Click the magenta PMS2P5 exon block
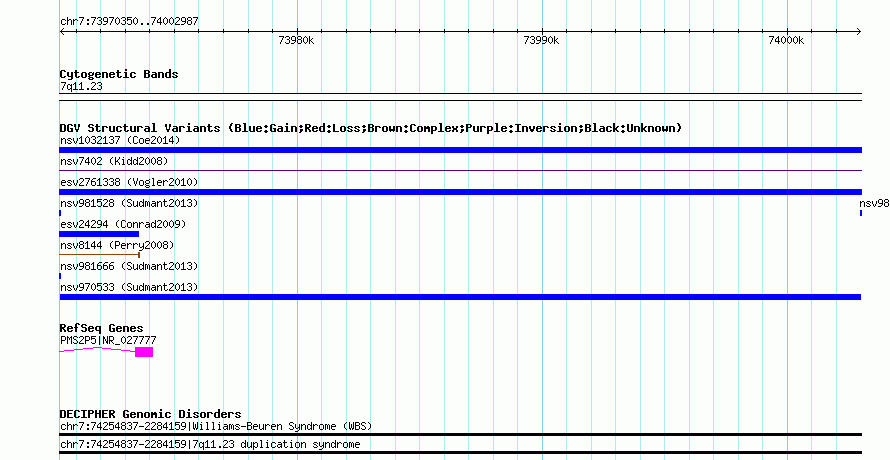The image size is (890, 460). click(x=144, y=352)
